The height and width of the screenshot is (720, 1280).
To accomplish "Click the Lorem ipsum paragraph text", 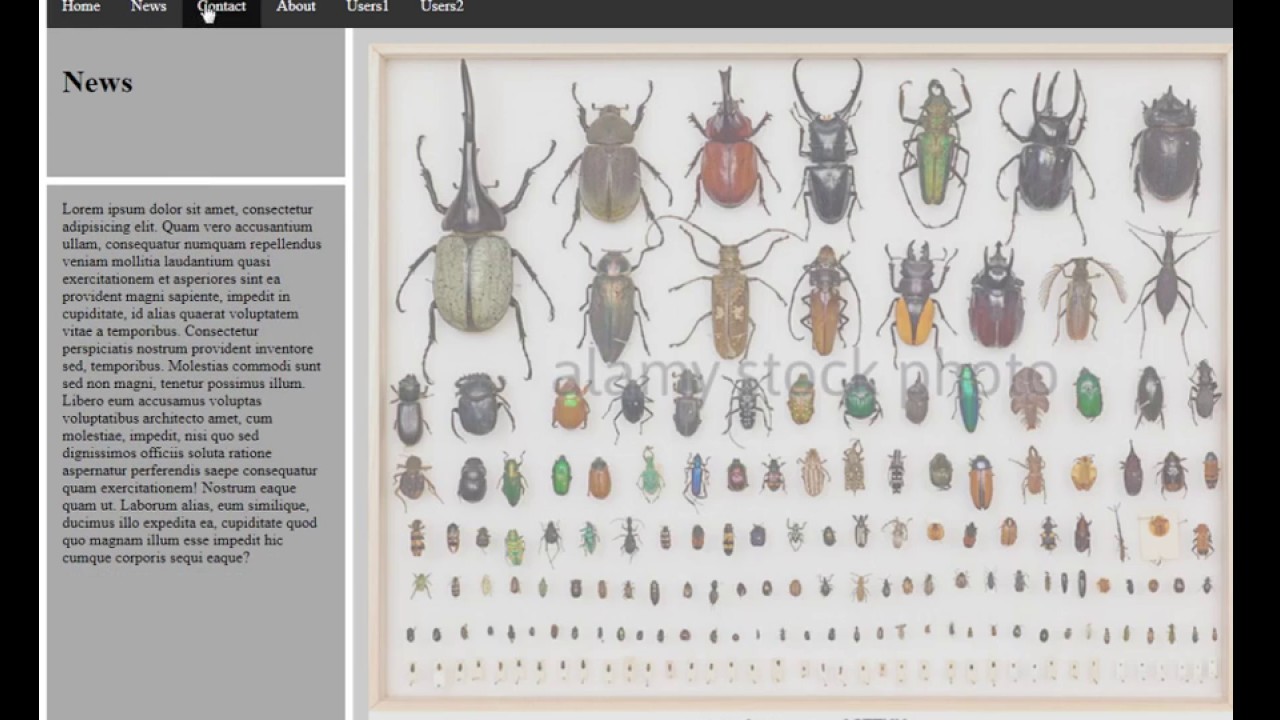I will tap(192, 383).
